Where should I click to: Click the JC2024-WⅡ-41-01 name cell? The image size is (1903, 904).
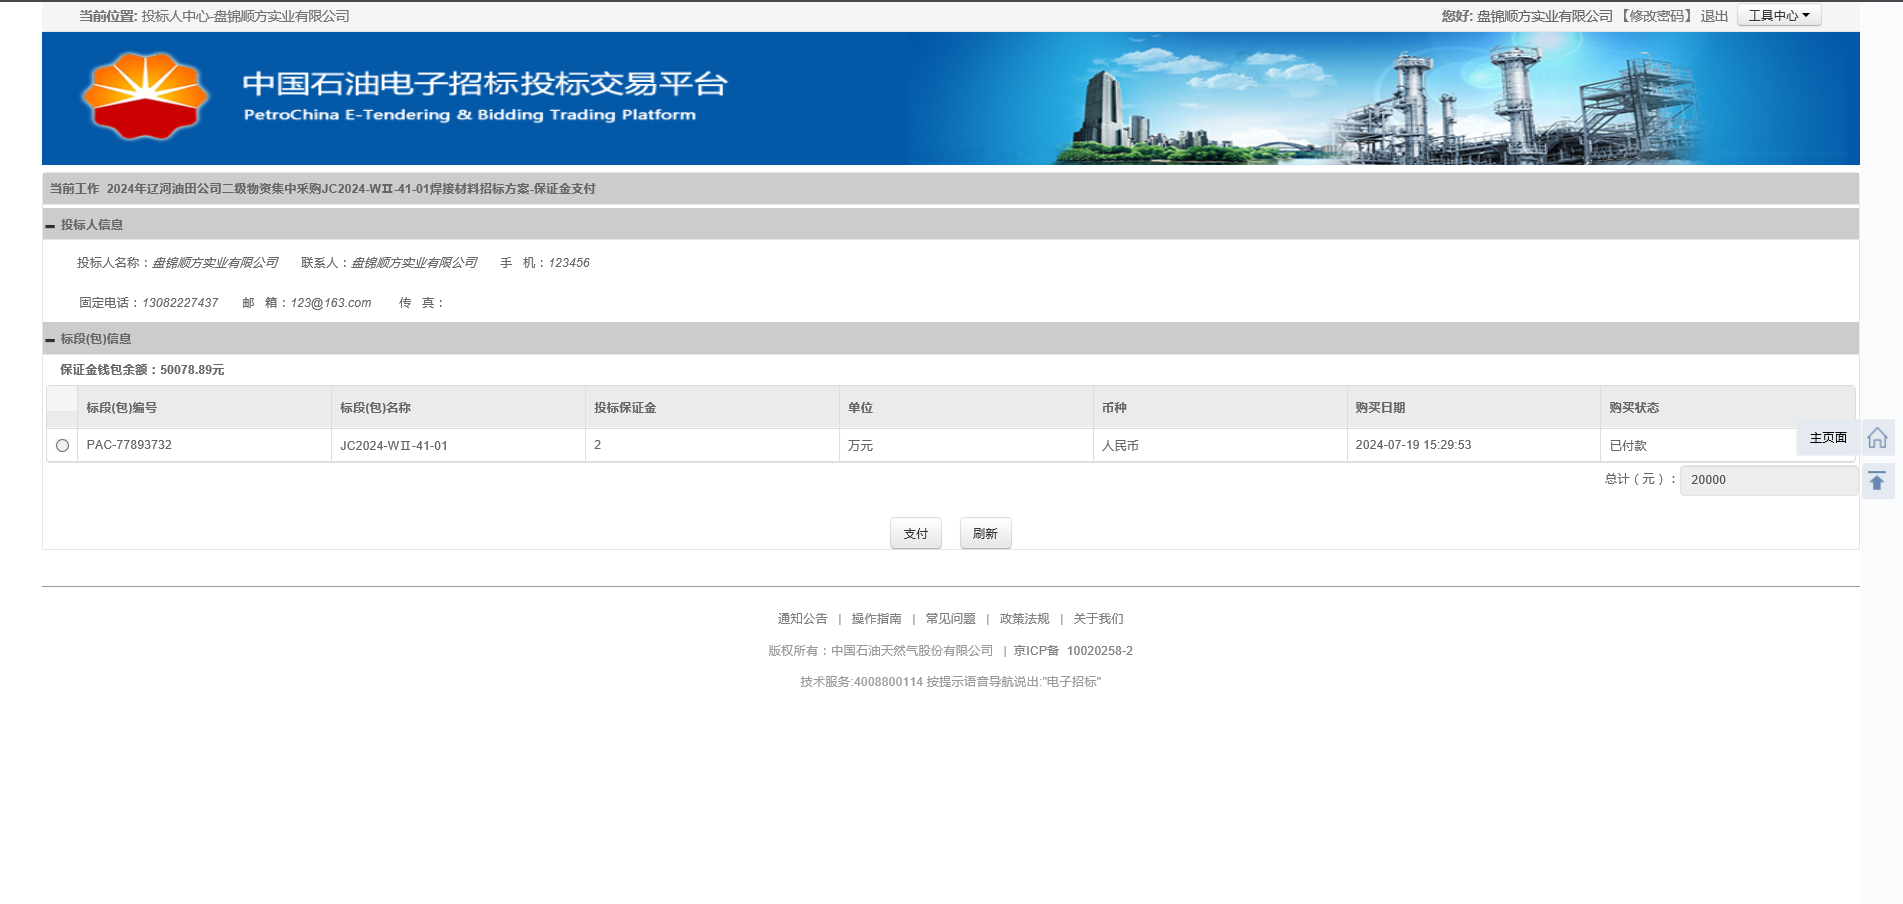[x=458, y=445]
